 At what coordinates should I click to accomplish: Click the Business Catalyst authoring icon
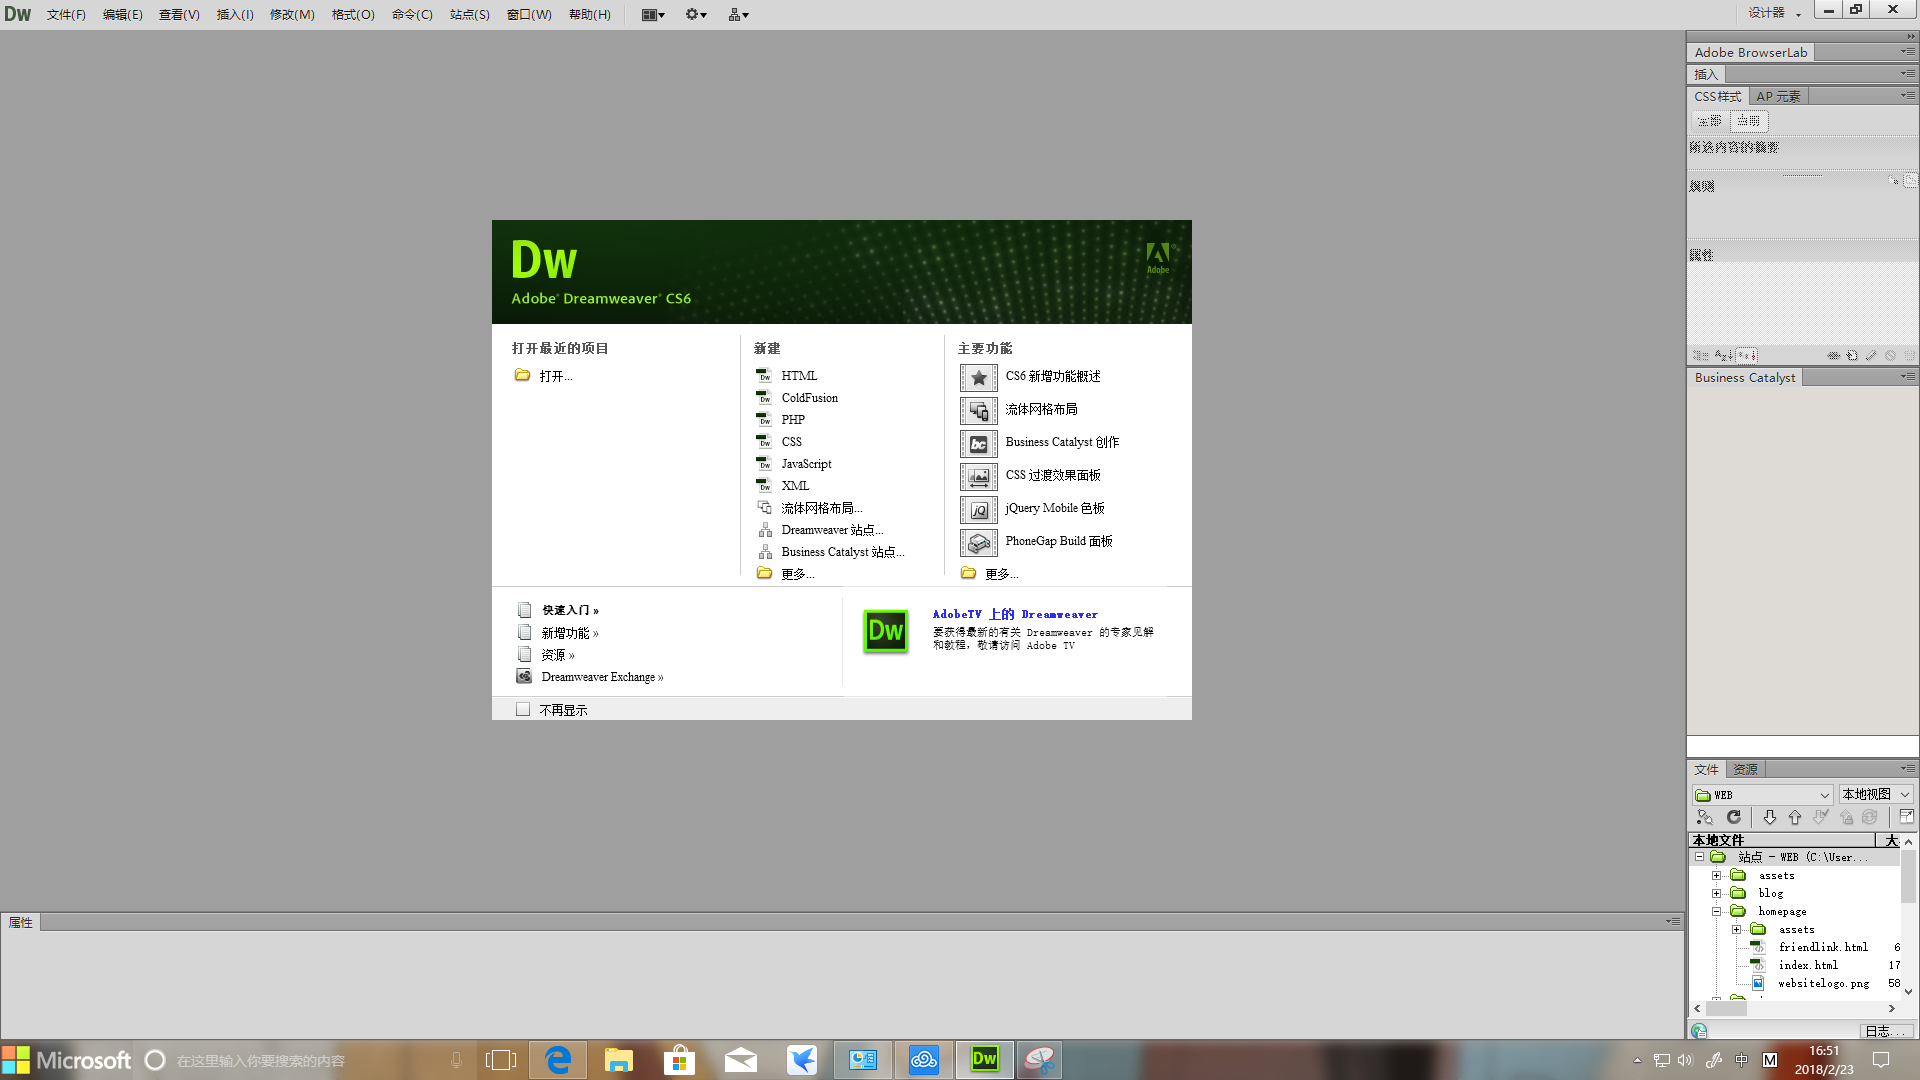click(x=979, y=443)
